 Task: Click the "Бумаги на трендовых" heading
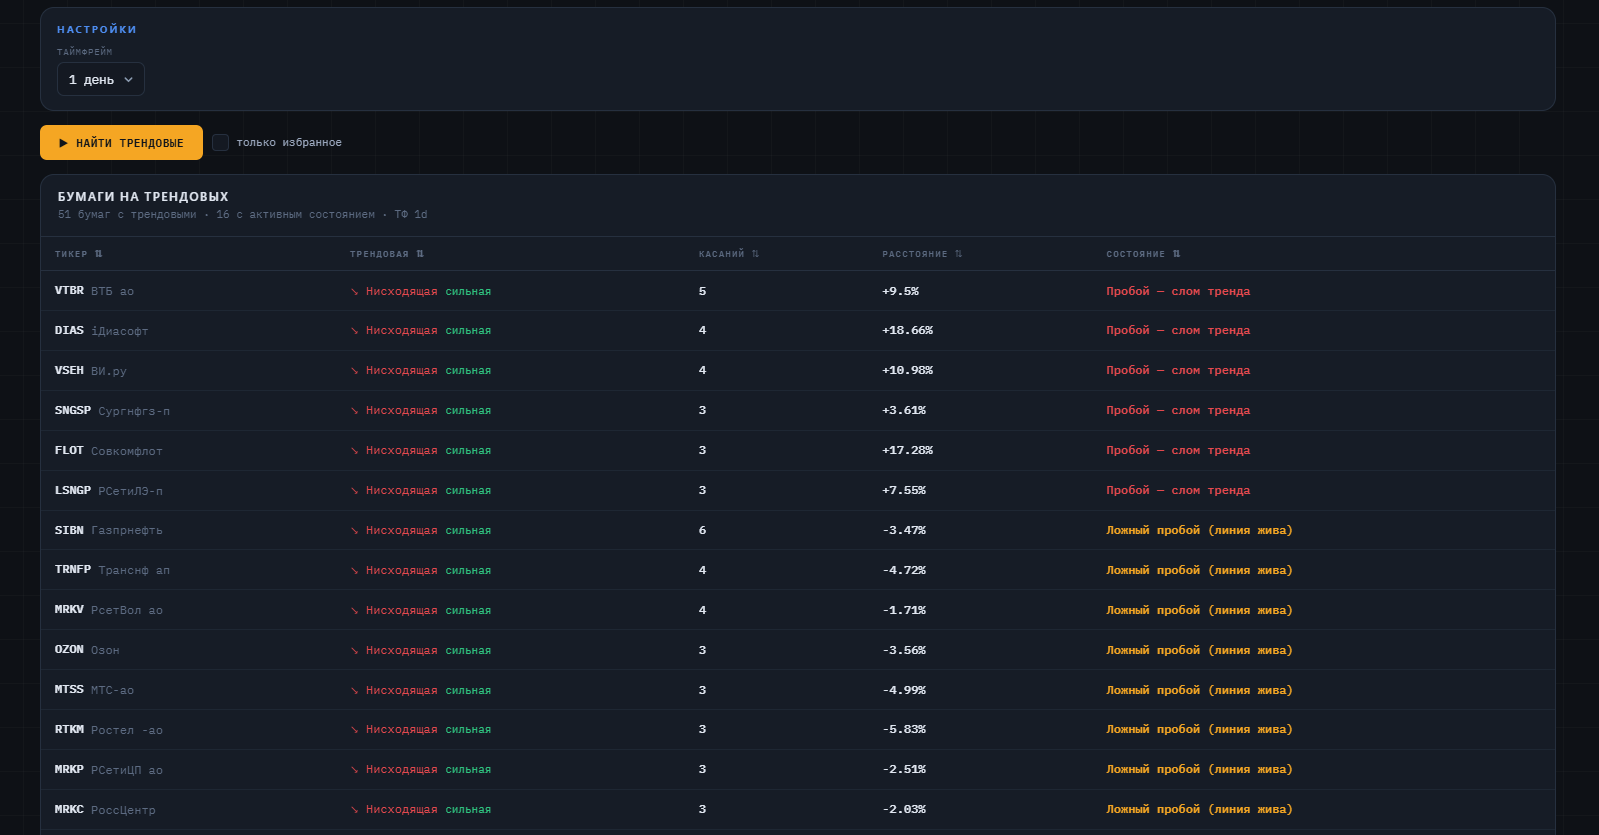click(x=143, y=197)
